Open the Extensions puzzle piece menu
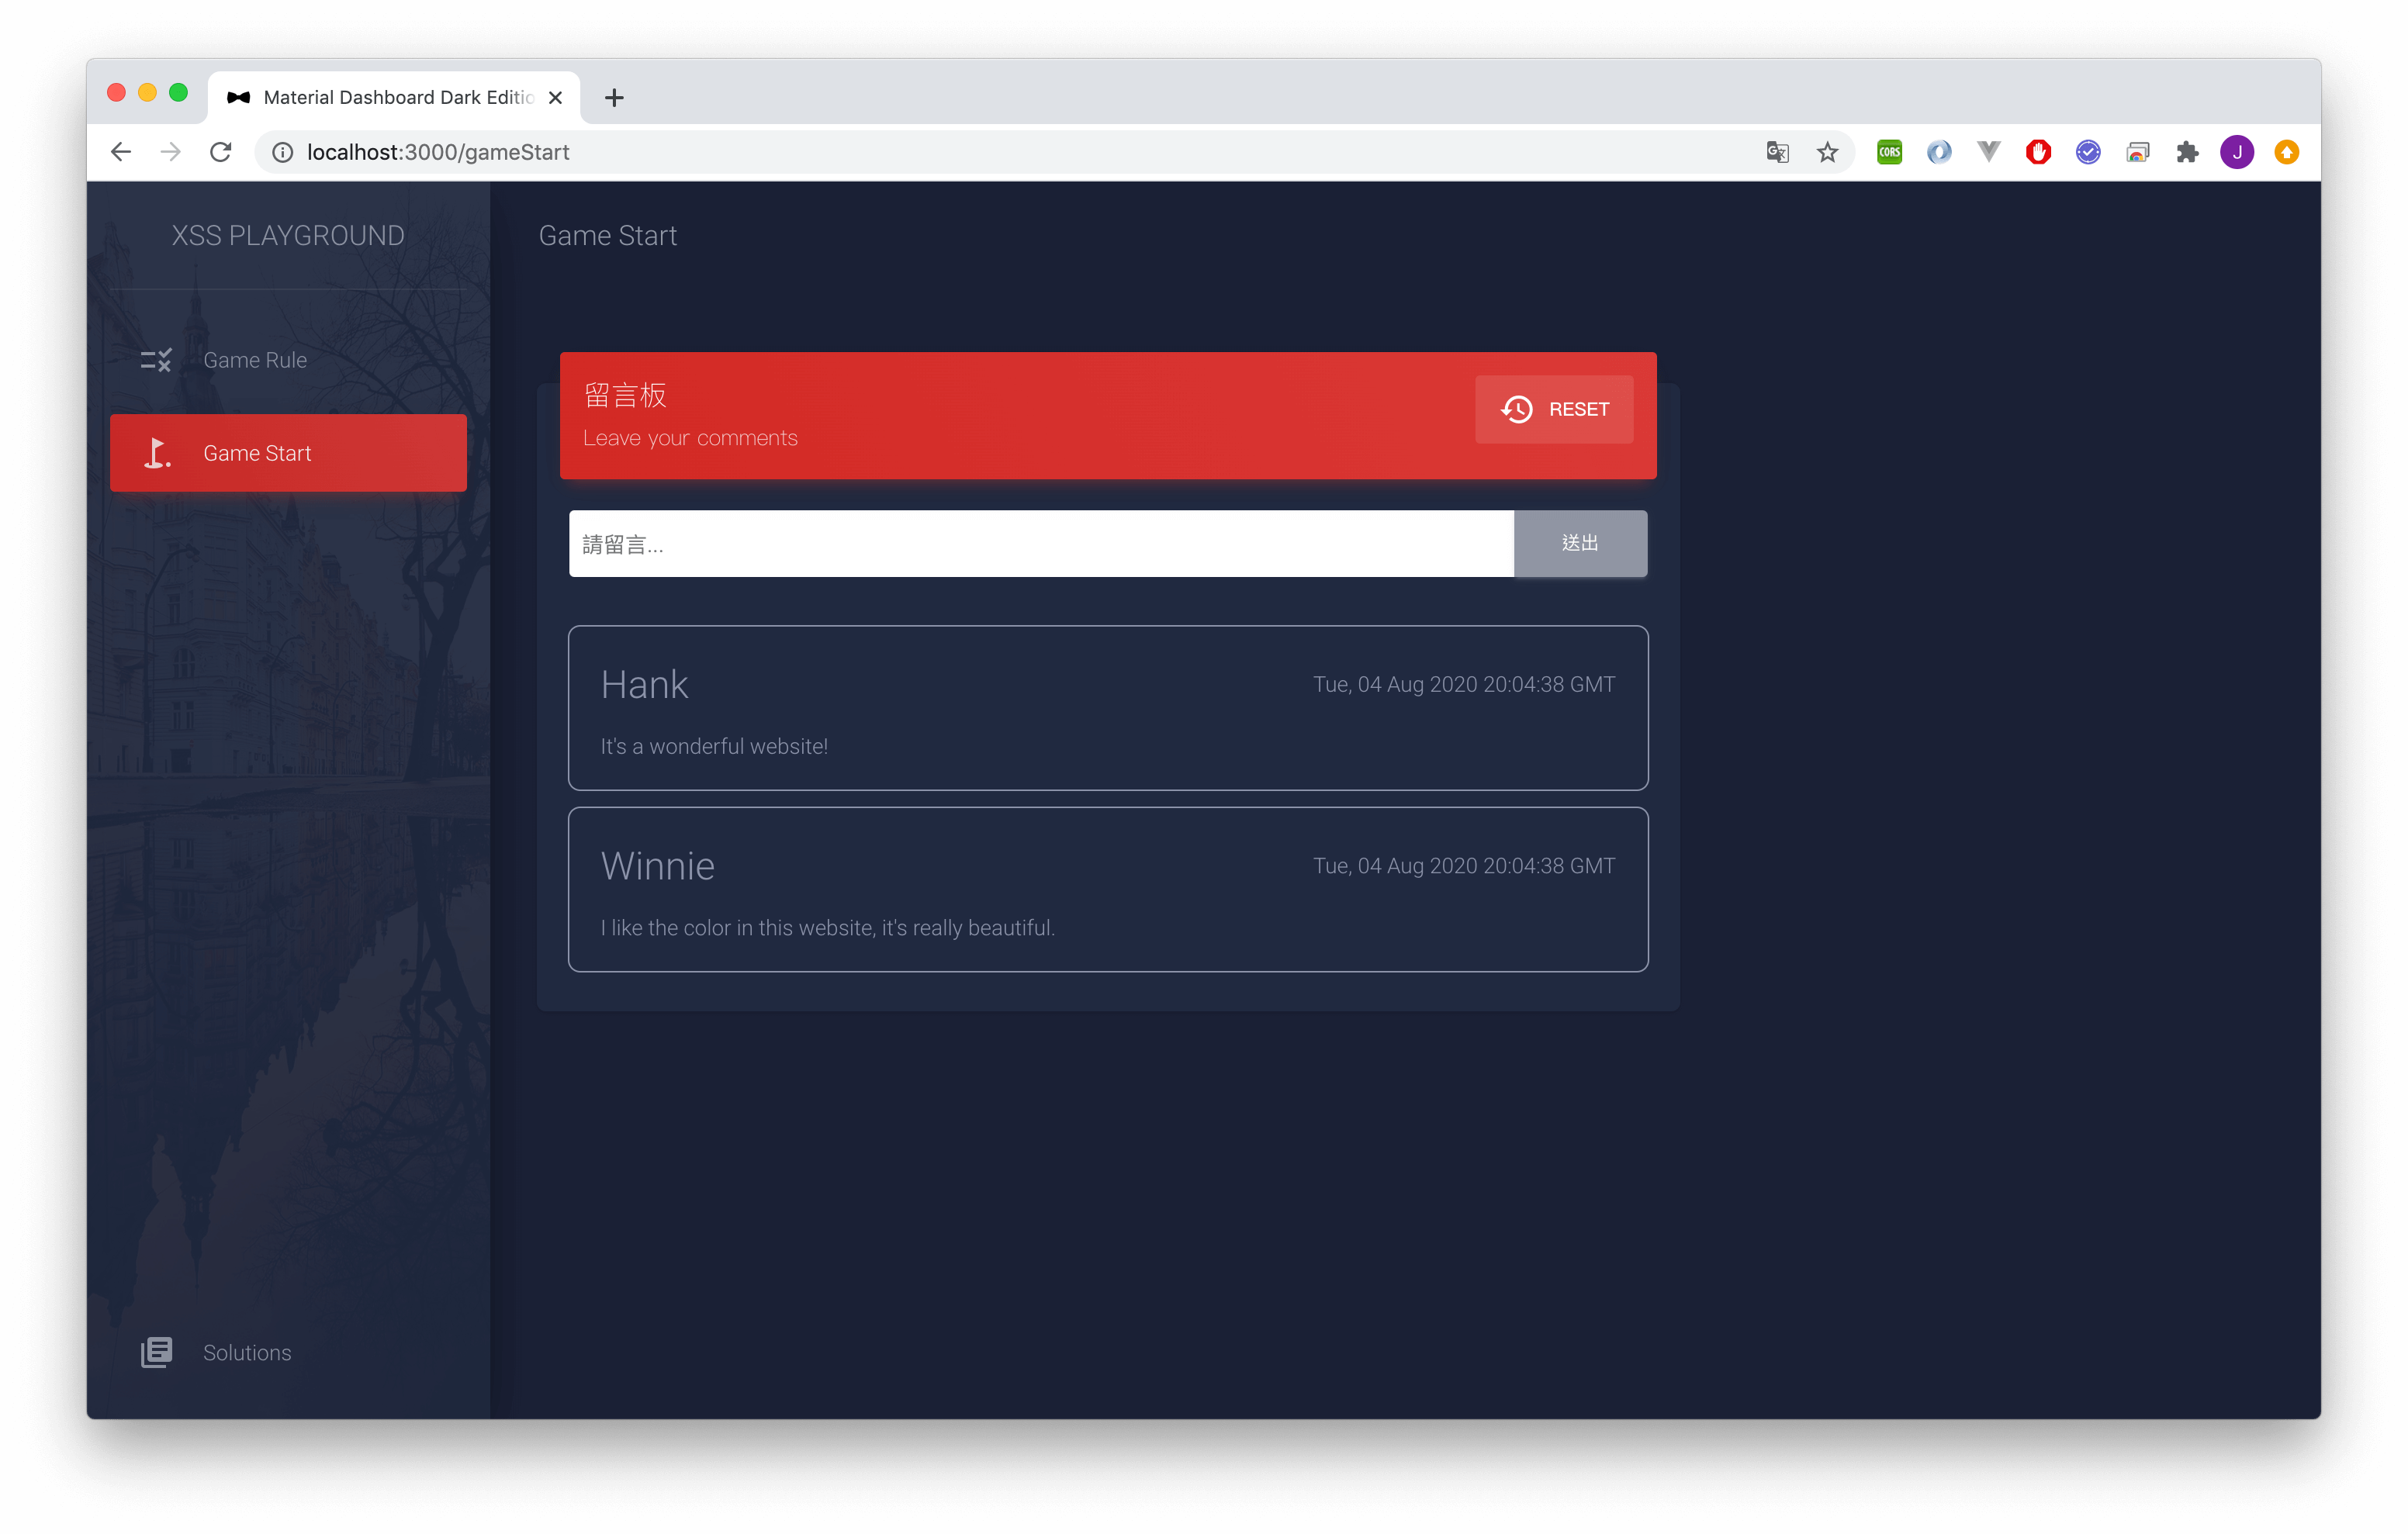 pos(2187,152)
